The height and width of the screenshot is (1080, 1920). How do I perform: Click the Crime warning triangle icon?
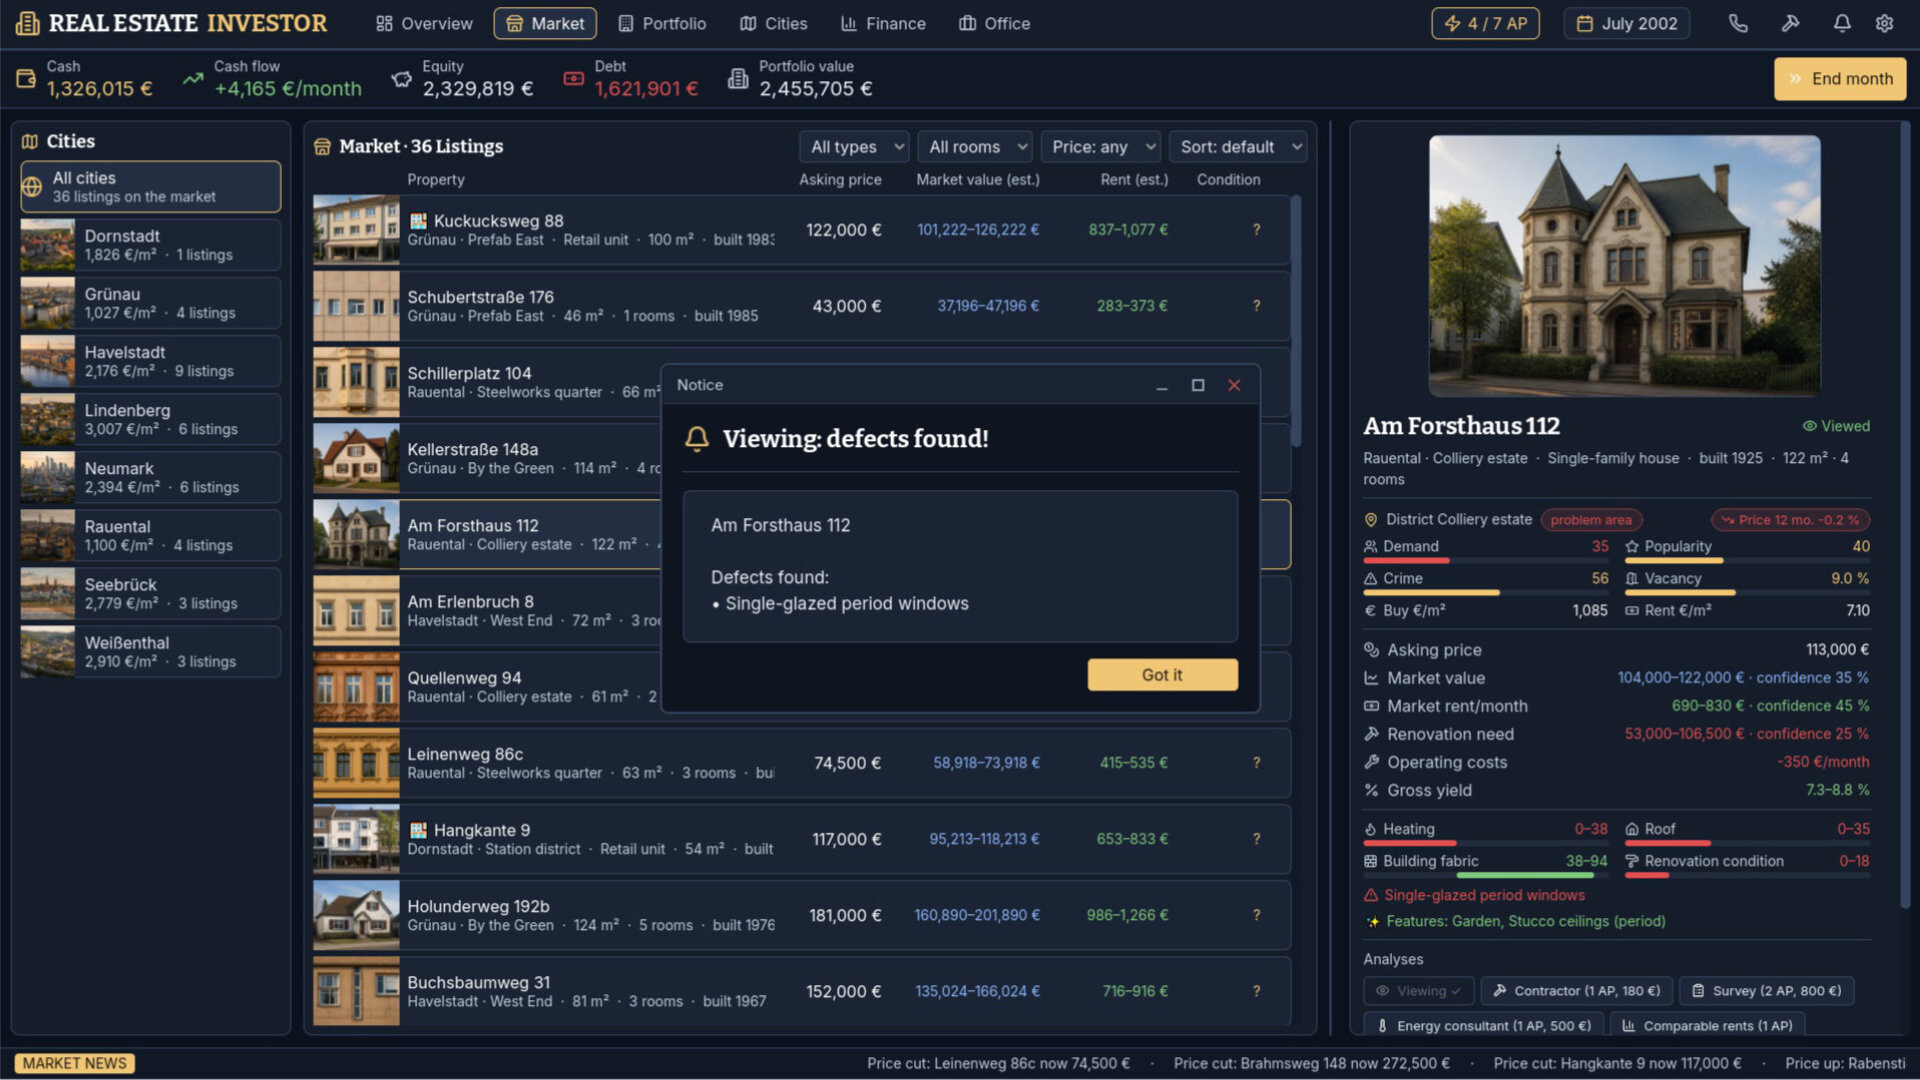(1371, 579)
